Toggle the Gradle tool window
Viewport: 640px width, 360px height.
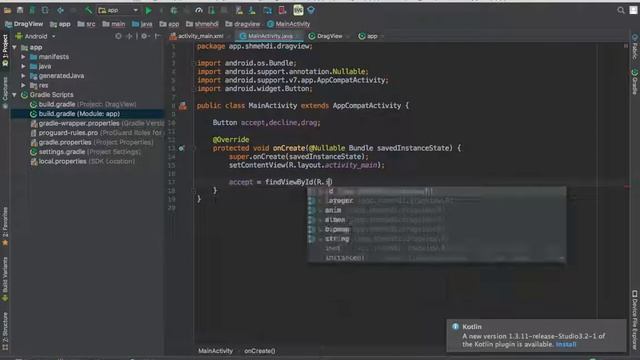tap(635, 82)
